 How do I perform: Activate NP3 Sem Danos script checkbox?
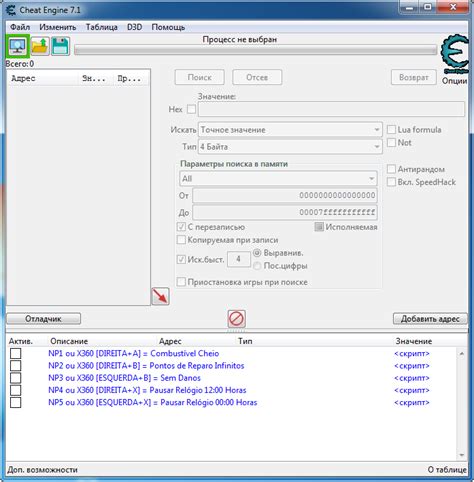click(x=15, y=378)
